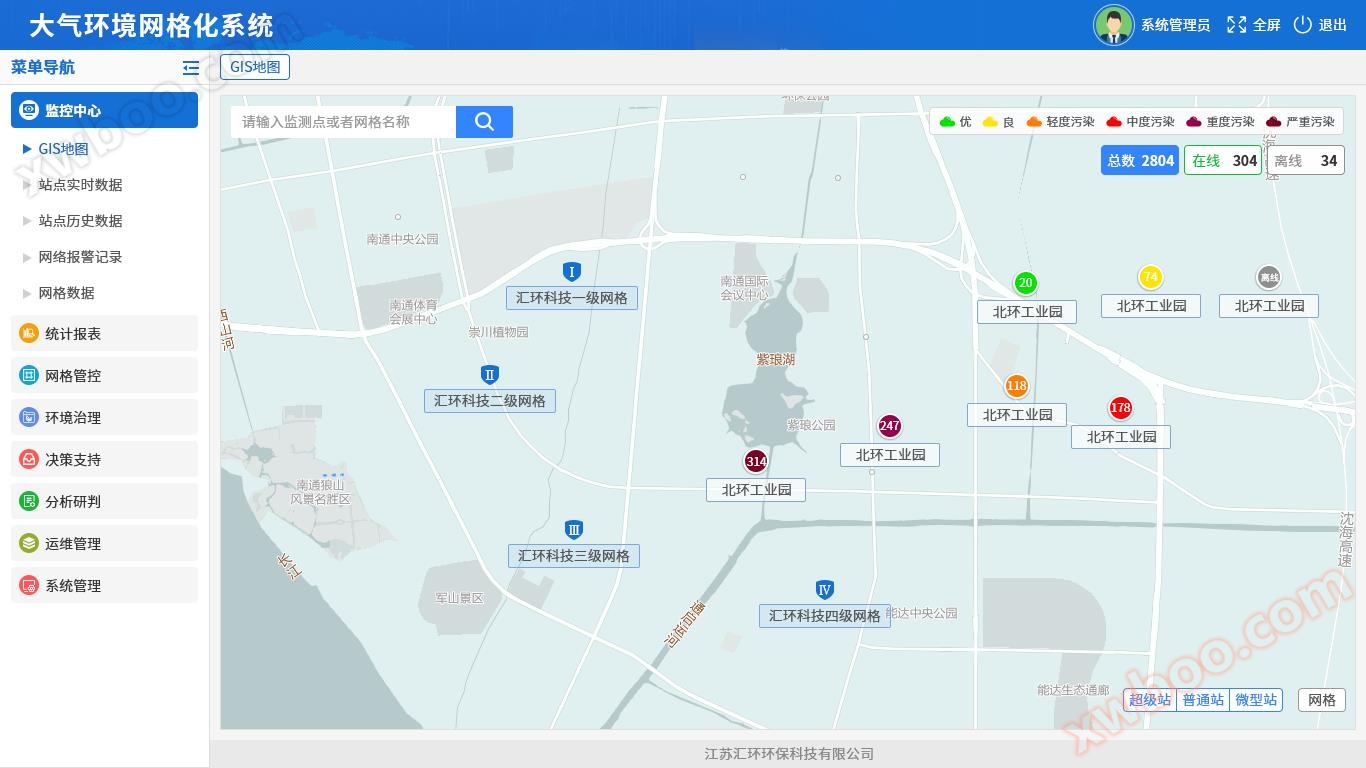
Task: Click the grid level I shield marker
Action: tap(571, 272)
